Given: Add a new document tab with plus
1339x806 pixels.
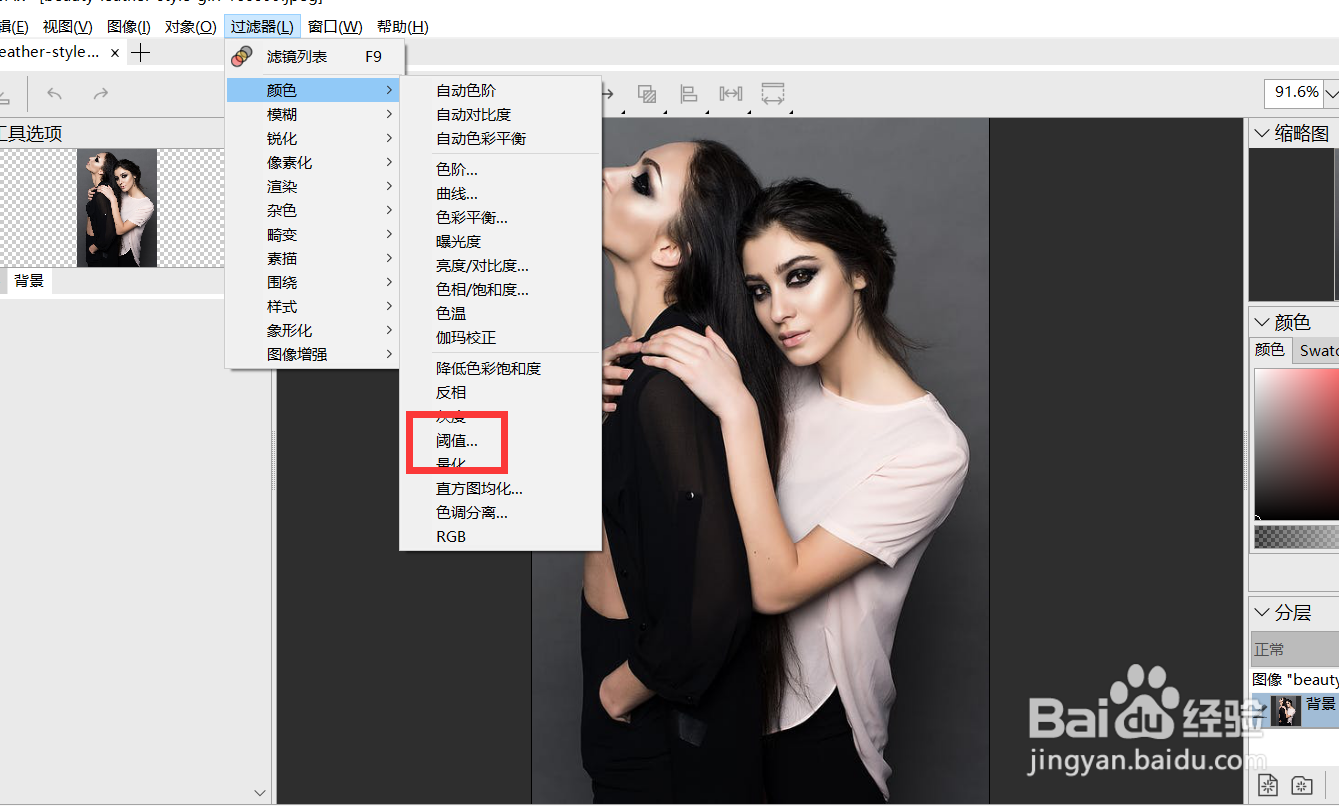Looking at the screenshot, I should [141, 53].
